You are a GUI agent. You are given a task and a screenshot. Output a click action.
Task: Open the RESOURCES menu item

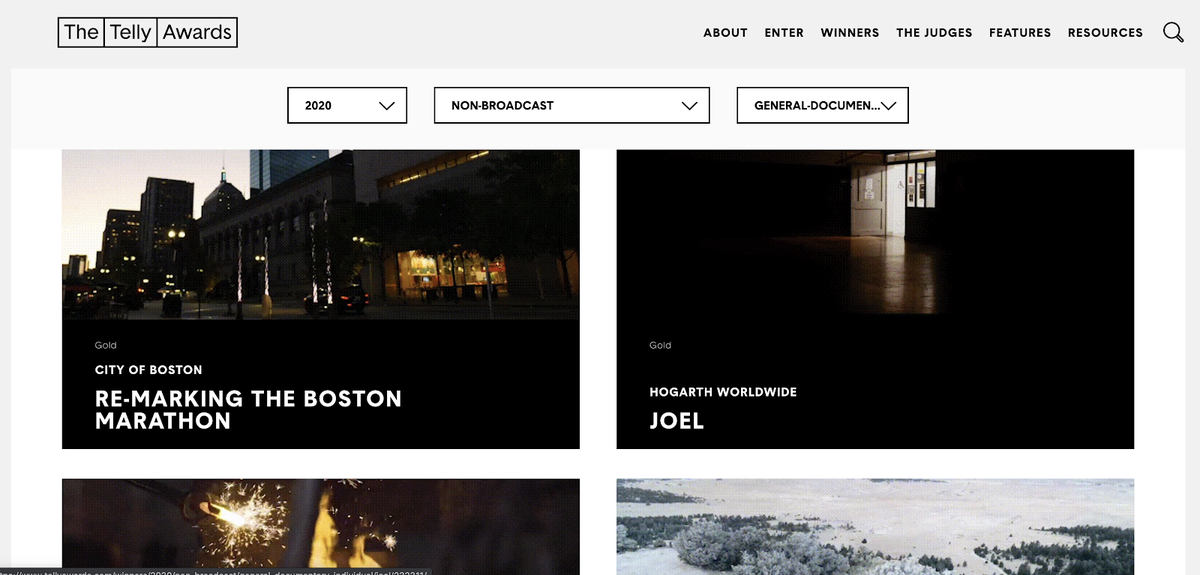click(x=1105, y=33)
